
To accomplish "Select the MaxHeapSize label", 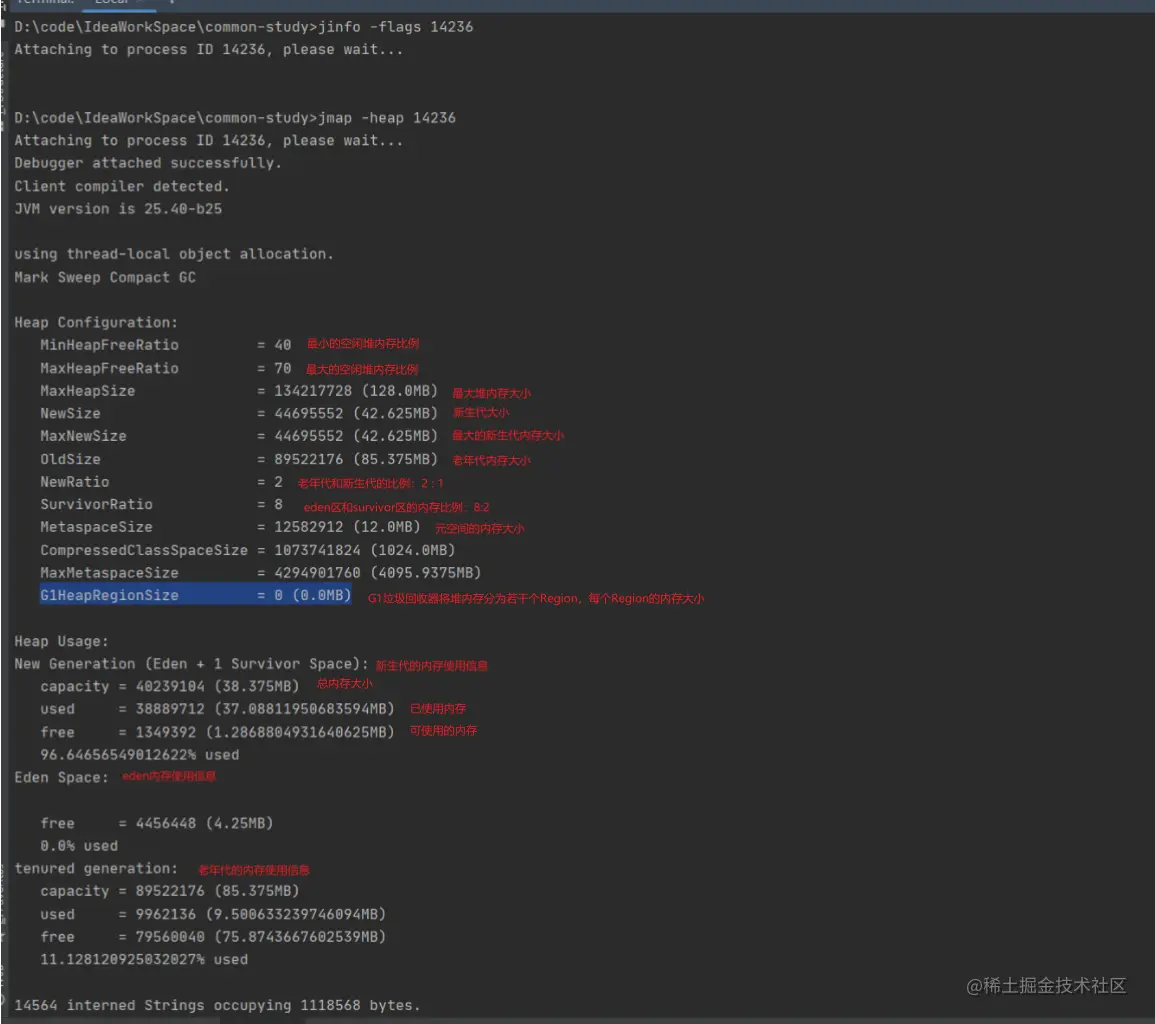I will (x=88, y=391).
